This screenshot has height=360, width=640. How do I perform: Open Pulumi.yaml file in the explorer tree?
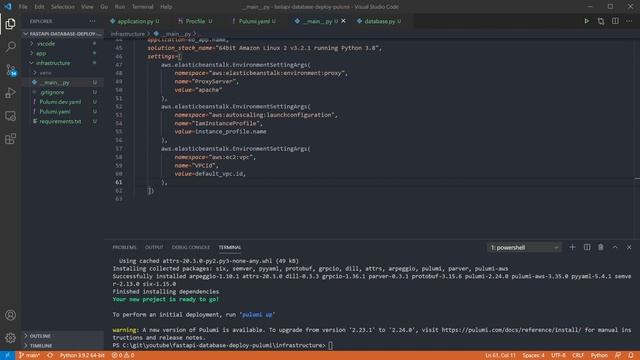[62, 111]
